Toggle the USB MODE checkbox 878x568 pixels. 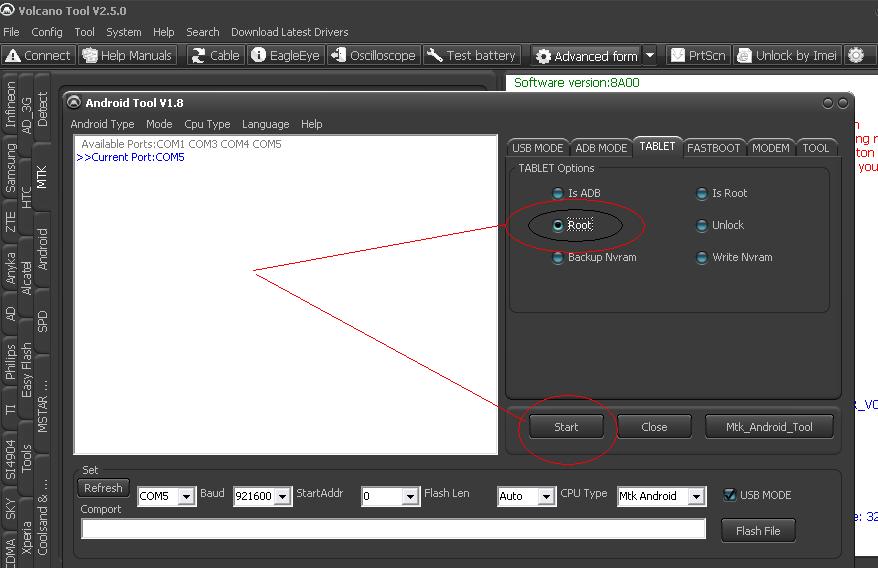point(730,495)
